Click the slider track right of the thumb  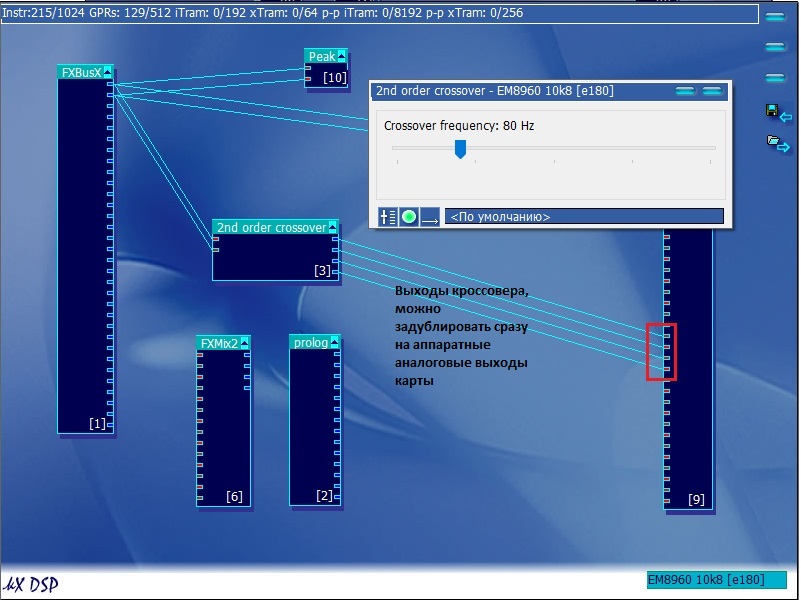pos(590,148)
